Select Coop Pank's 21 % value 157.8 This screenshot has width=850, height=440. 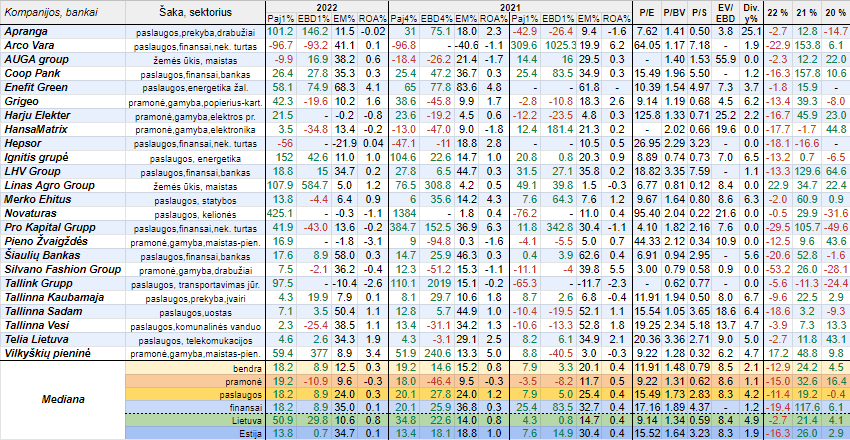[806, 72]
